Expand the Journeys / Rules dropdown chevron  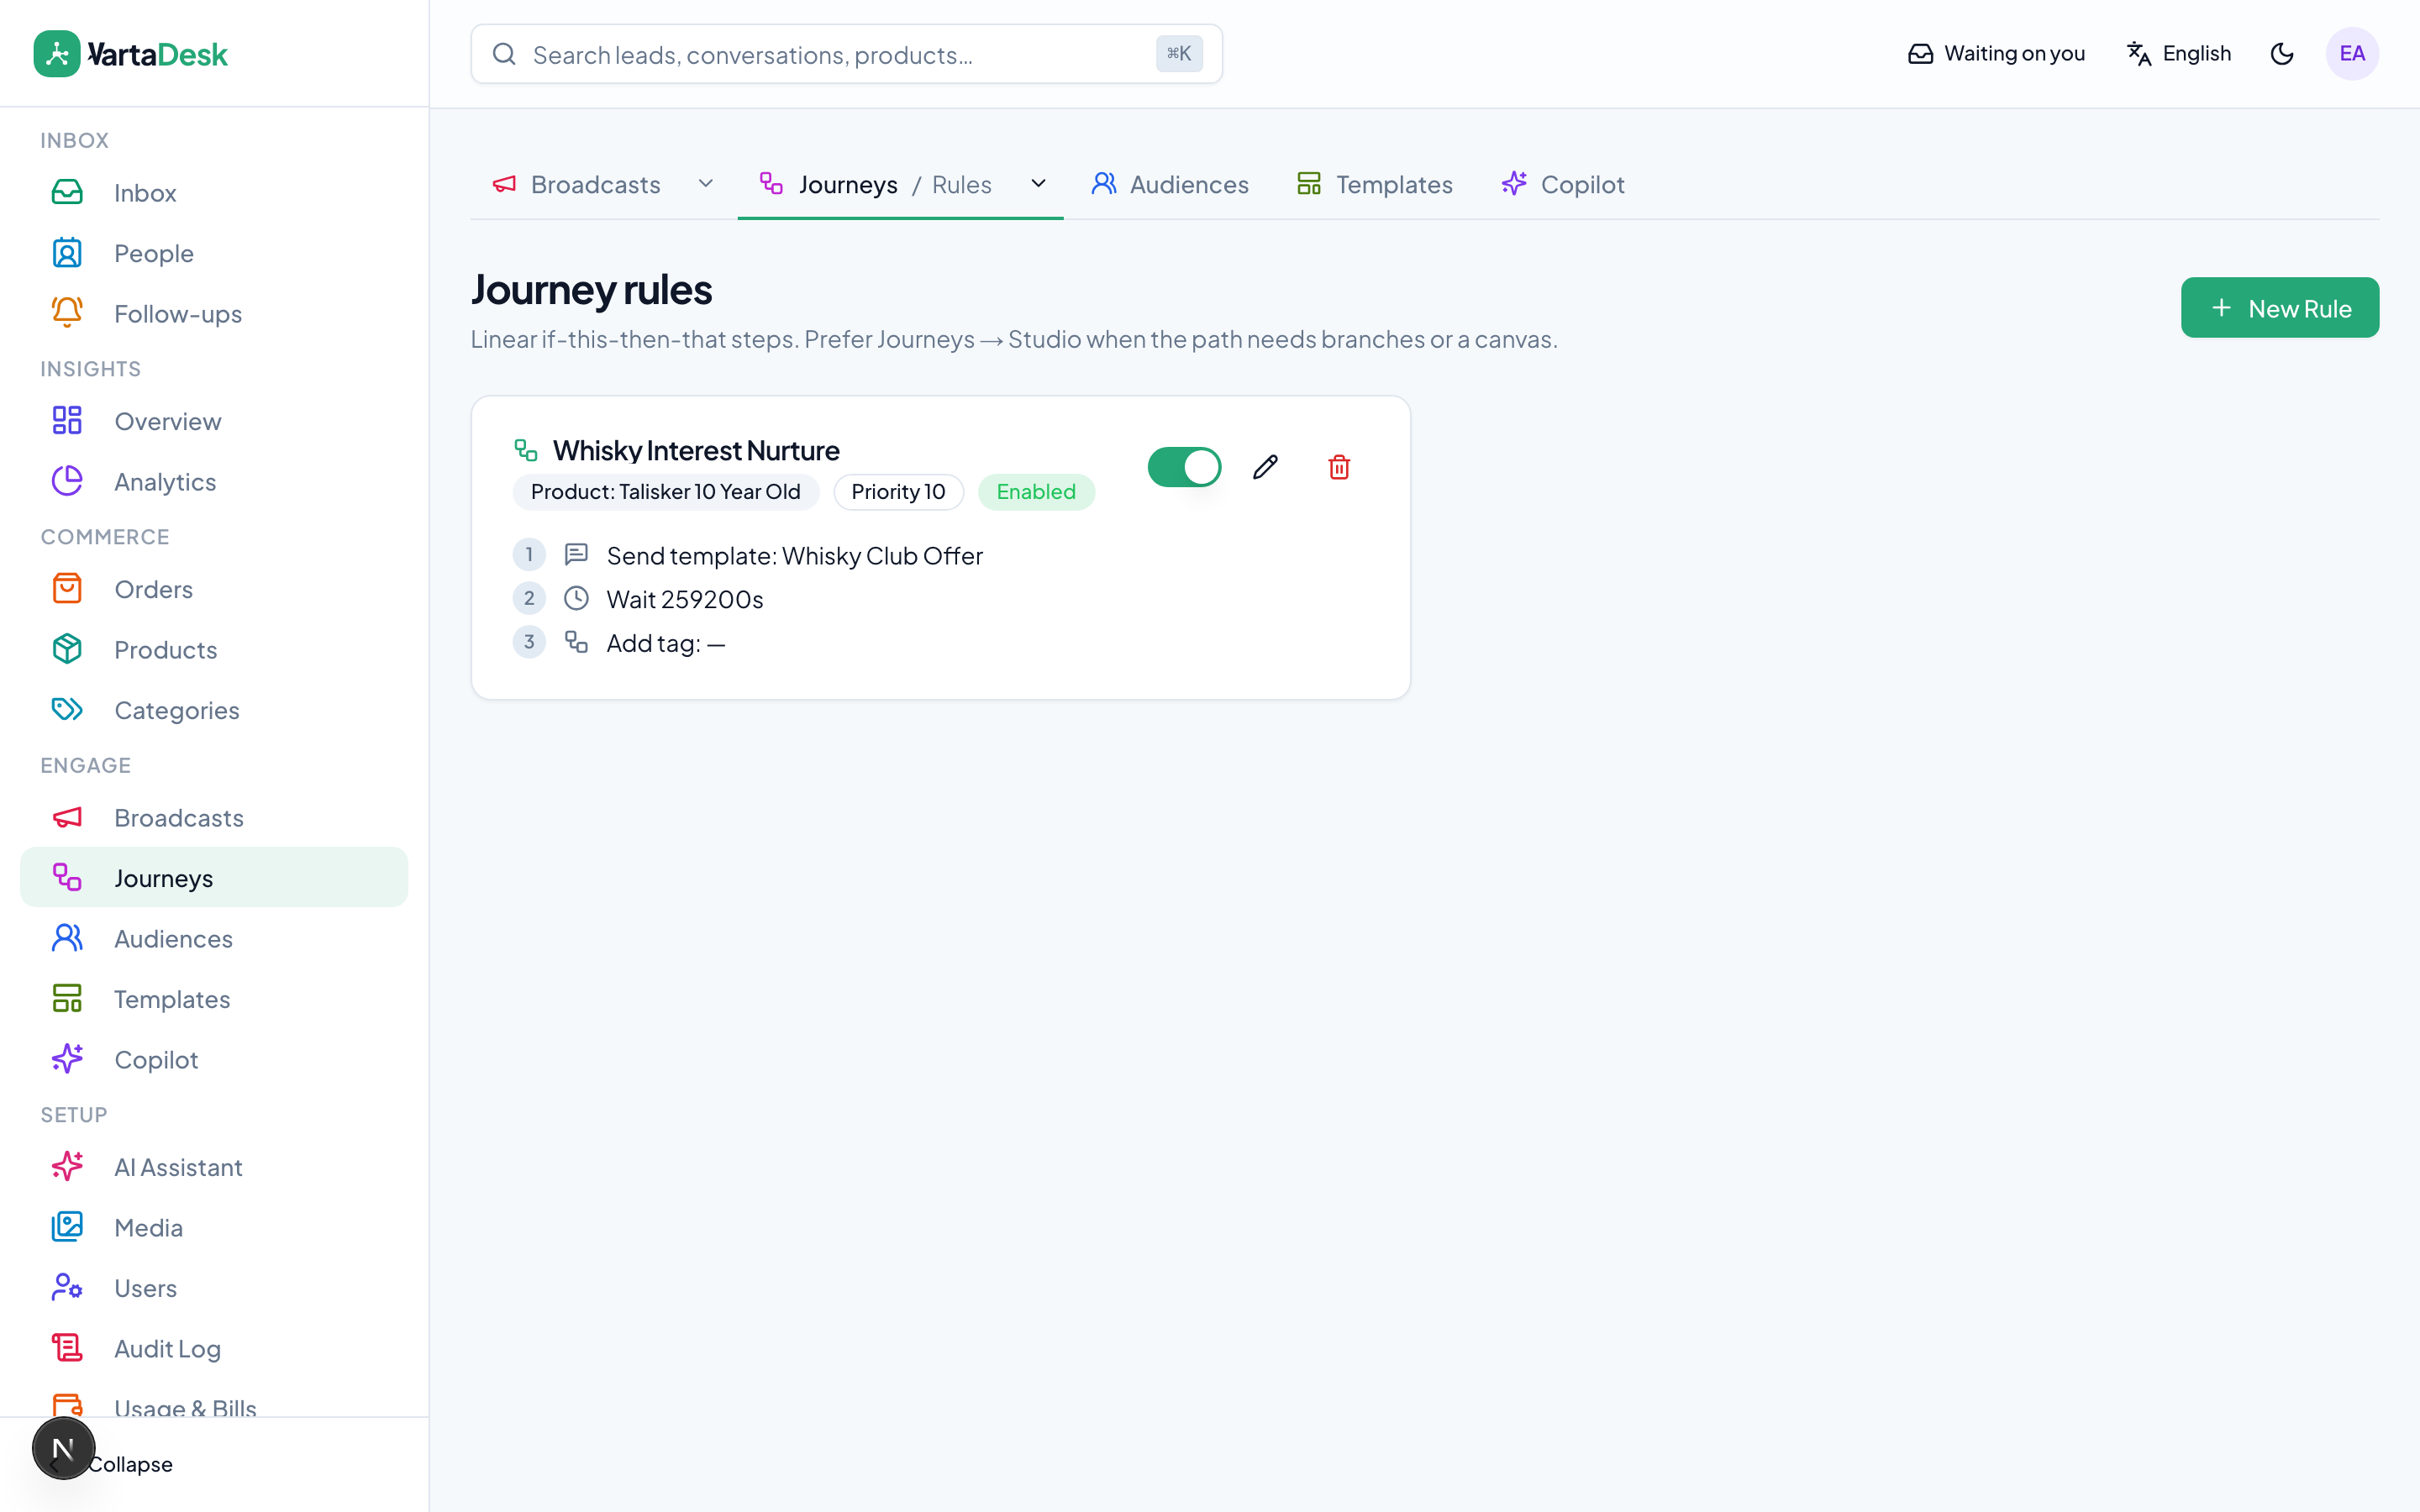click(1038, 184)
